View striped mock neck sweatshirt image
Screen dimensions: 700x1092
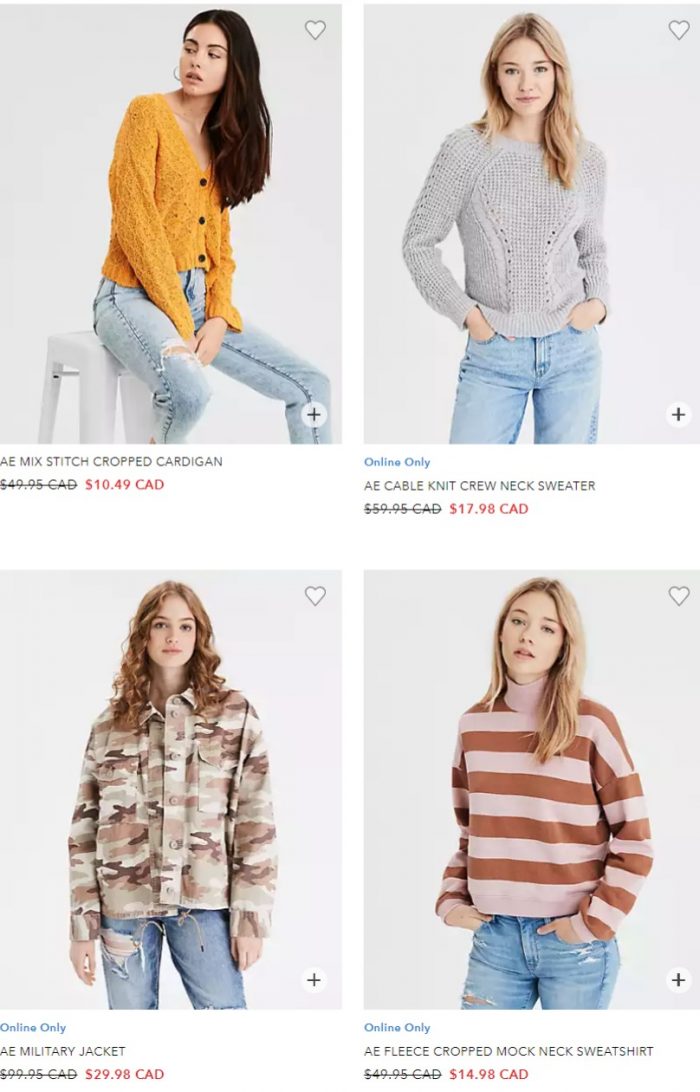[531, 790]
